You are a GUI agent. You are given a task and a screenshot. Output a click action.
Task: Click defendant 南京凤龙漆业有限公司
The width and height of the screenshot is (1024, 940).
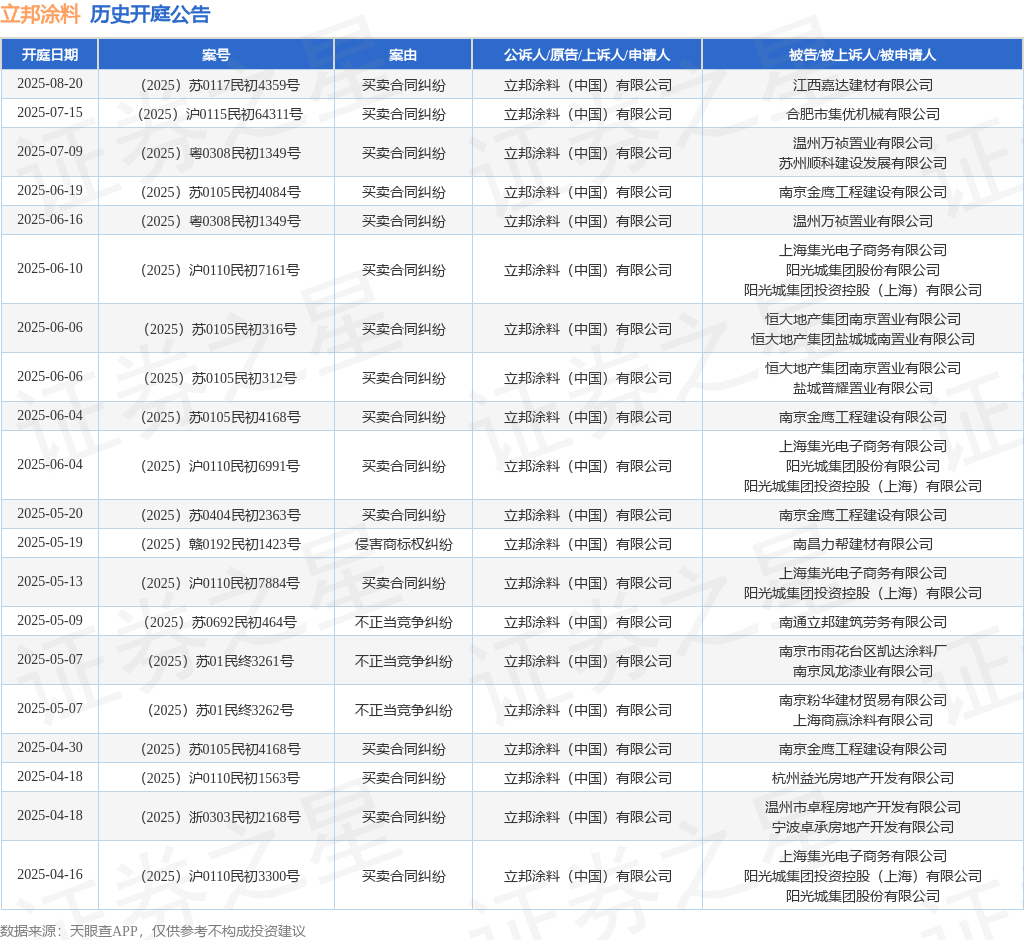pyautogui.click(x=863, y=672)
